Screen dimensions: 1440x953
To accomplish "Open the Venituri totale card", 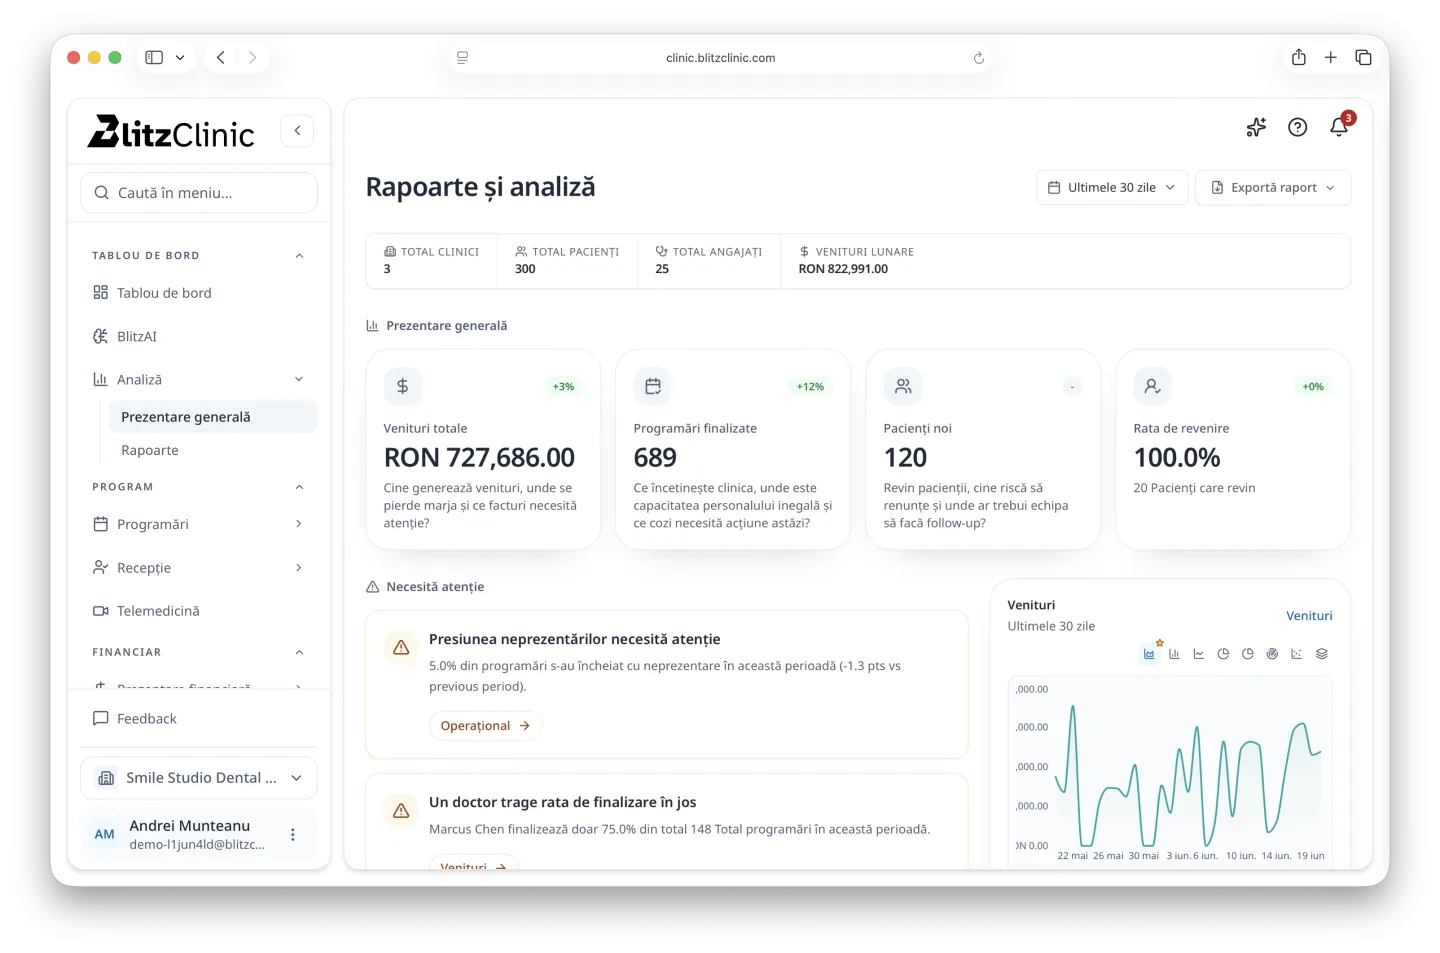I will coord(483,449).
